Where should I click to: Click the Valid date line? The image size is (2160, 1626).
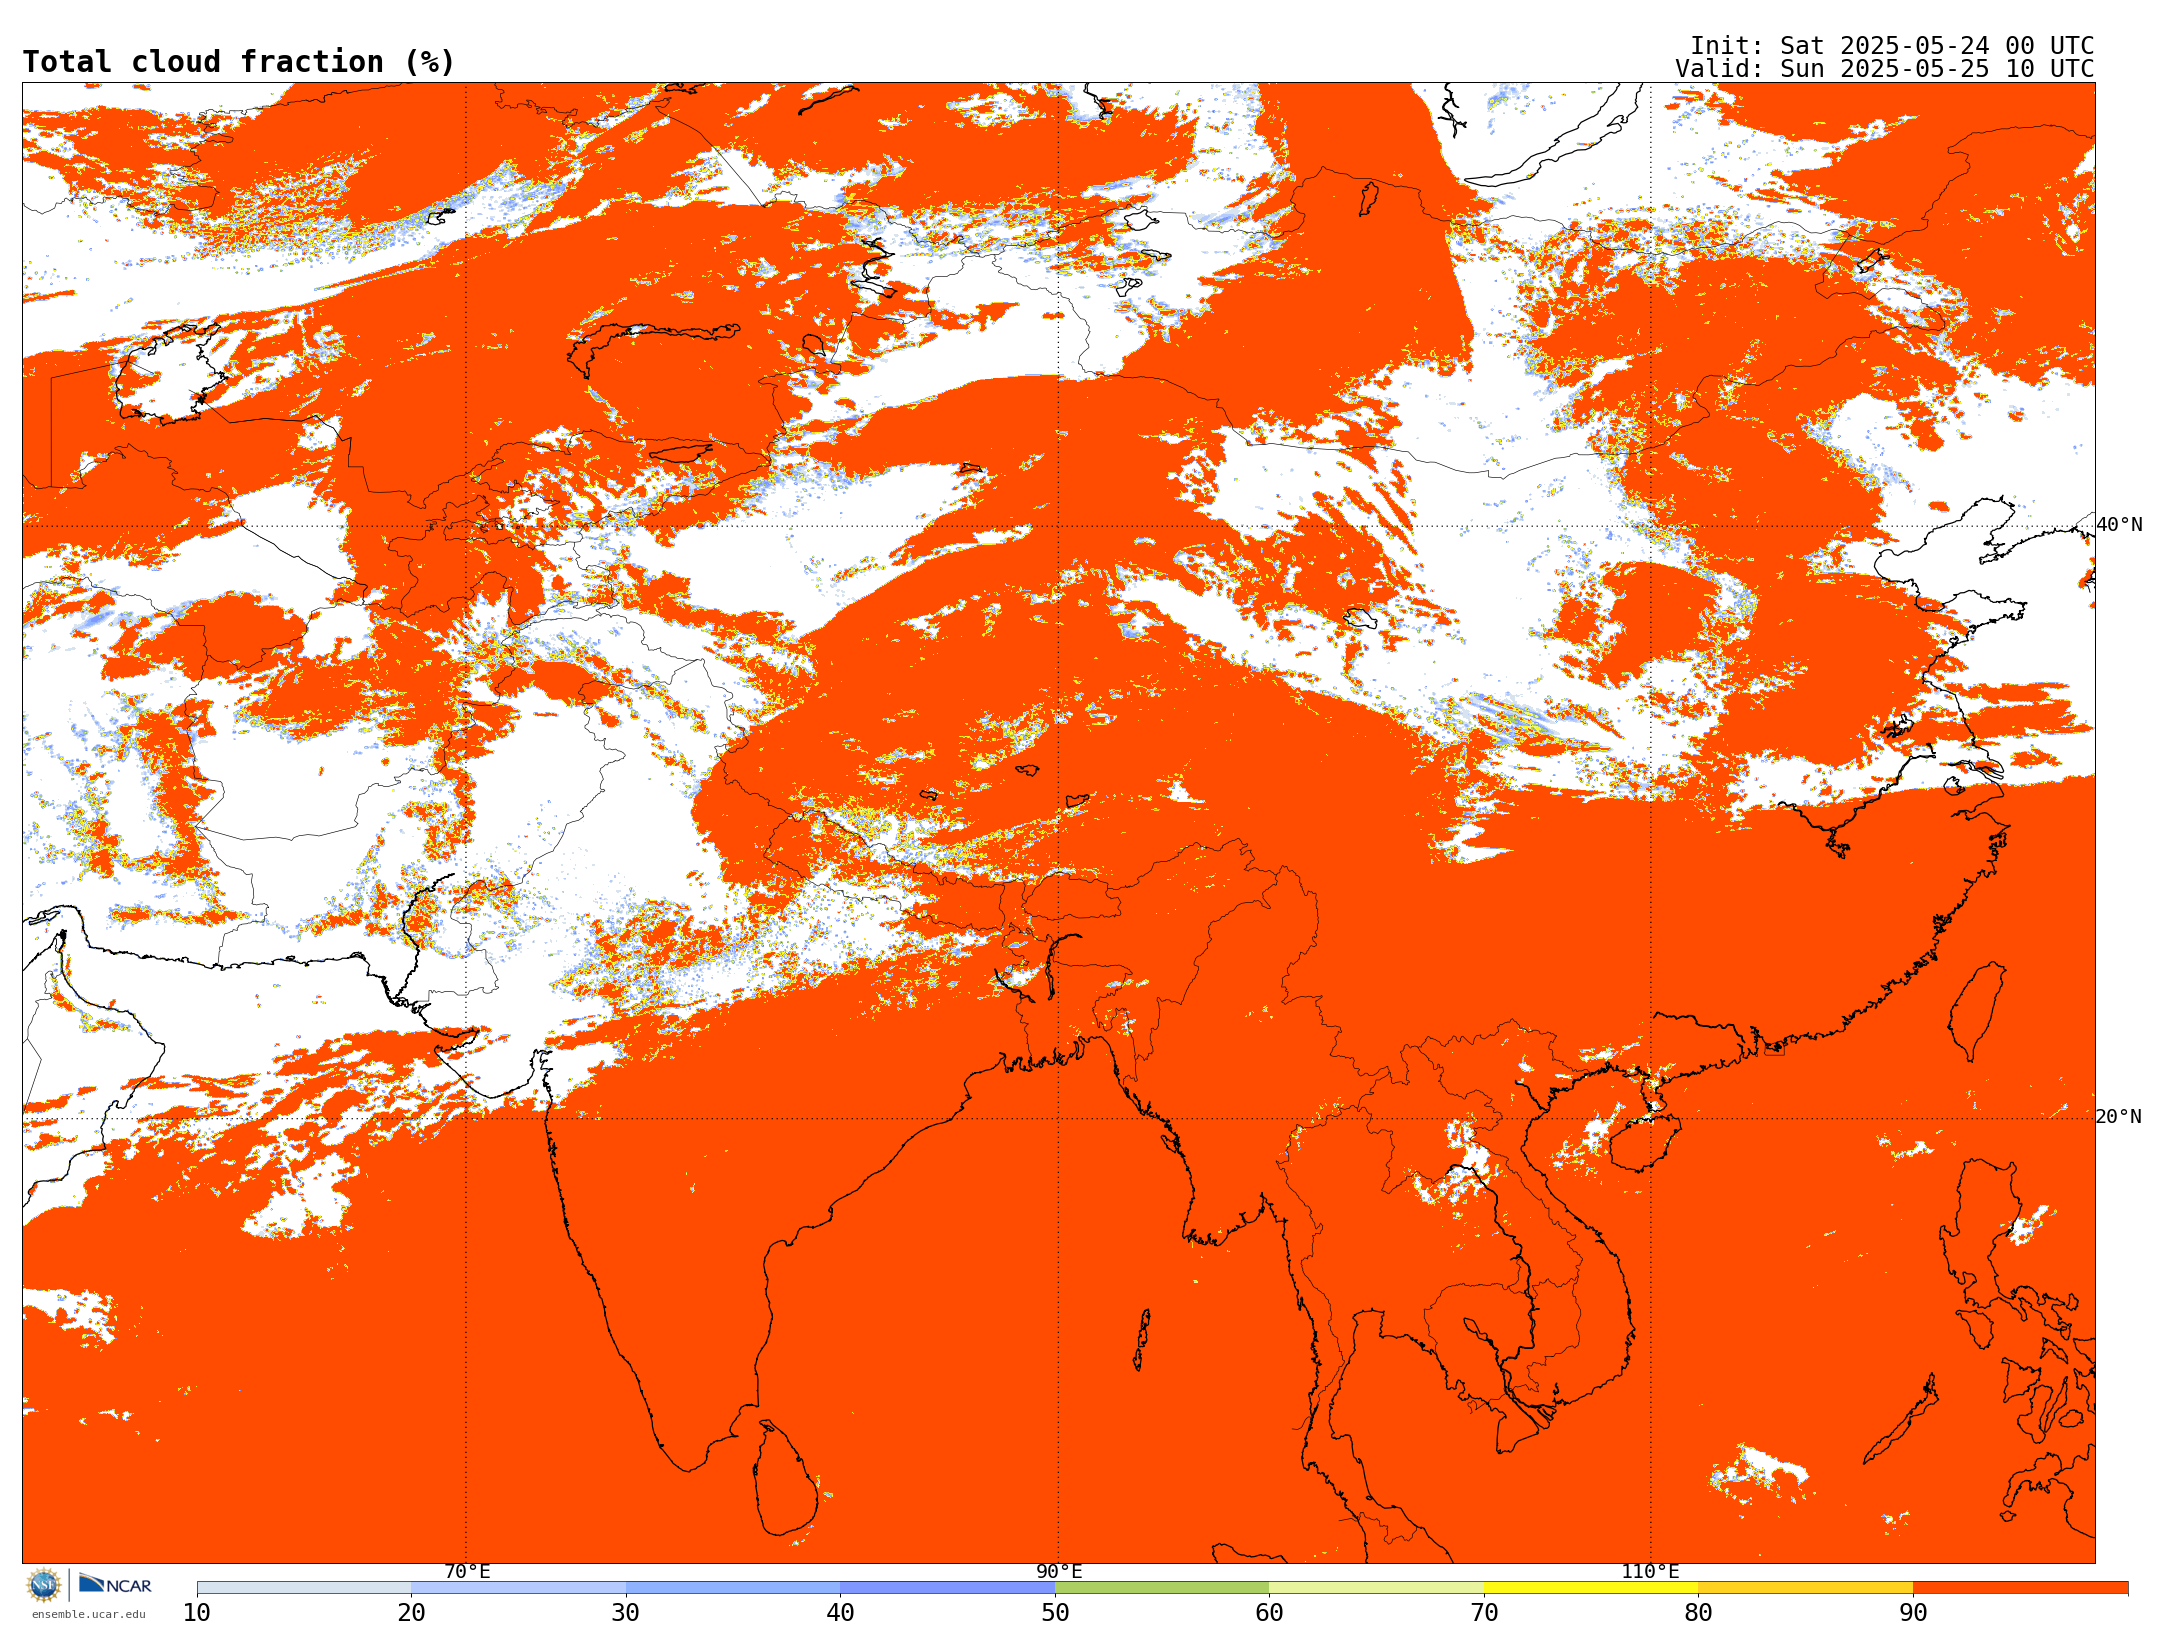click(x=1884, y=69)
